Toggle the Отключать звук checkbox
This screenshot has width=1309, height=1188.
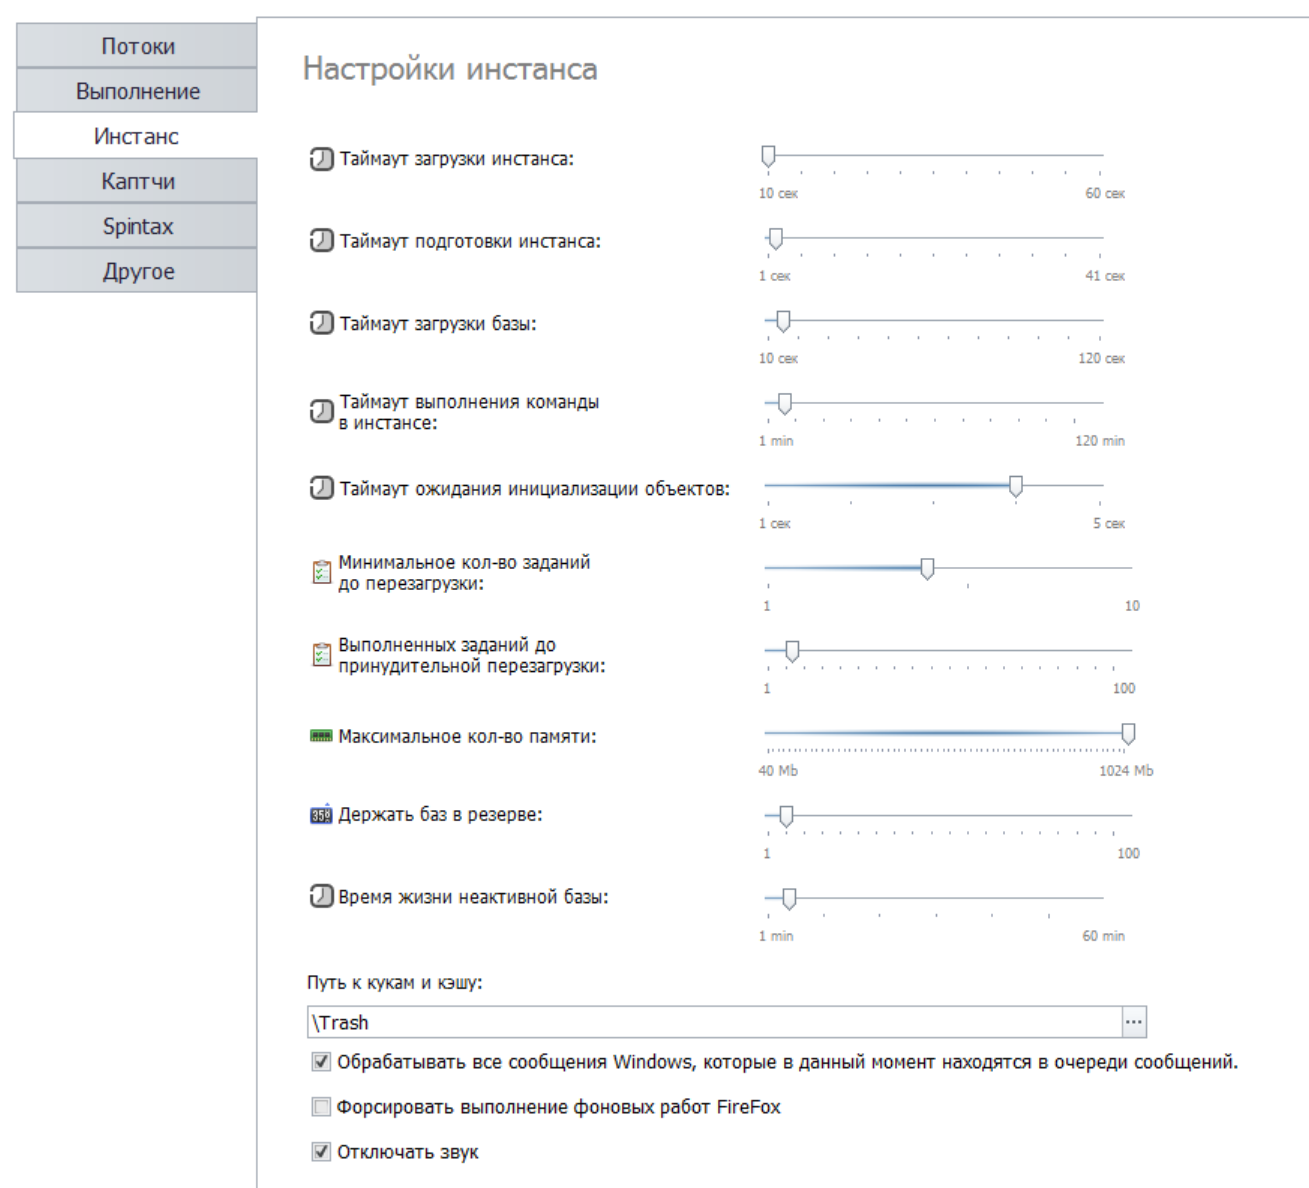(x=321, y=1152)
